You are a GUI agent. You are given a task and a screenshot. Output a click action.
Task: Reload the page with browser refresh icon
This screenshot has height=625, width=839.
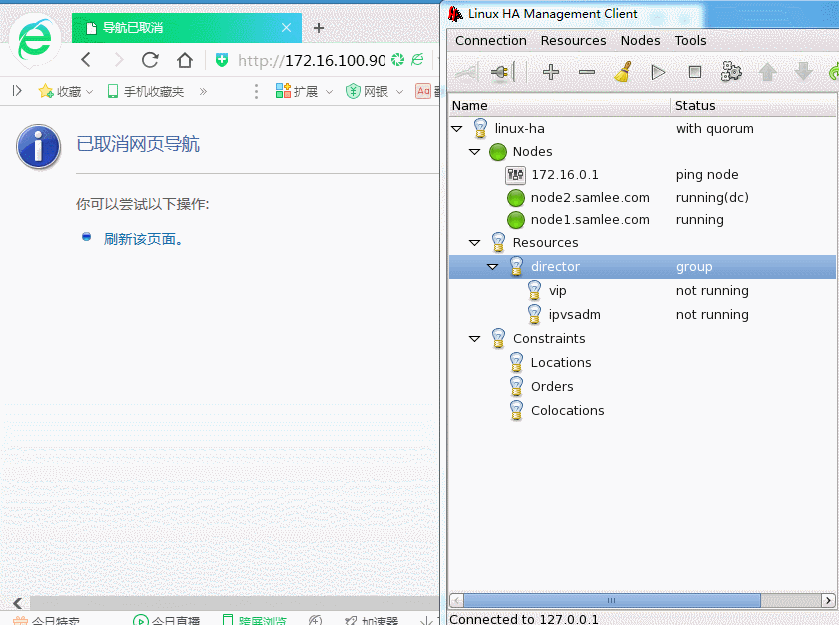pos(150,60)
